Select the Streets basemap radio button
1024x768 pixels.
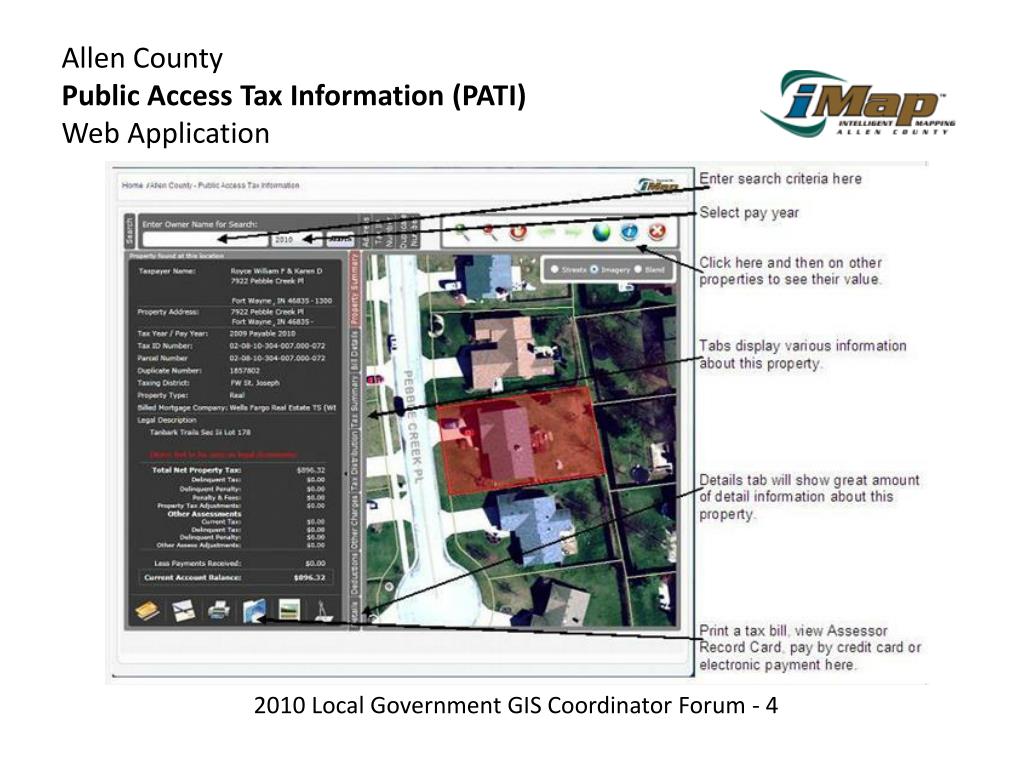click(554, 269)
